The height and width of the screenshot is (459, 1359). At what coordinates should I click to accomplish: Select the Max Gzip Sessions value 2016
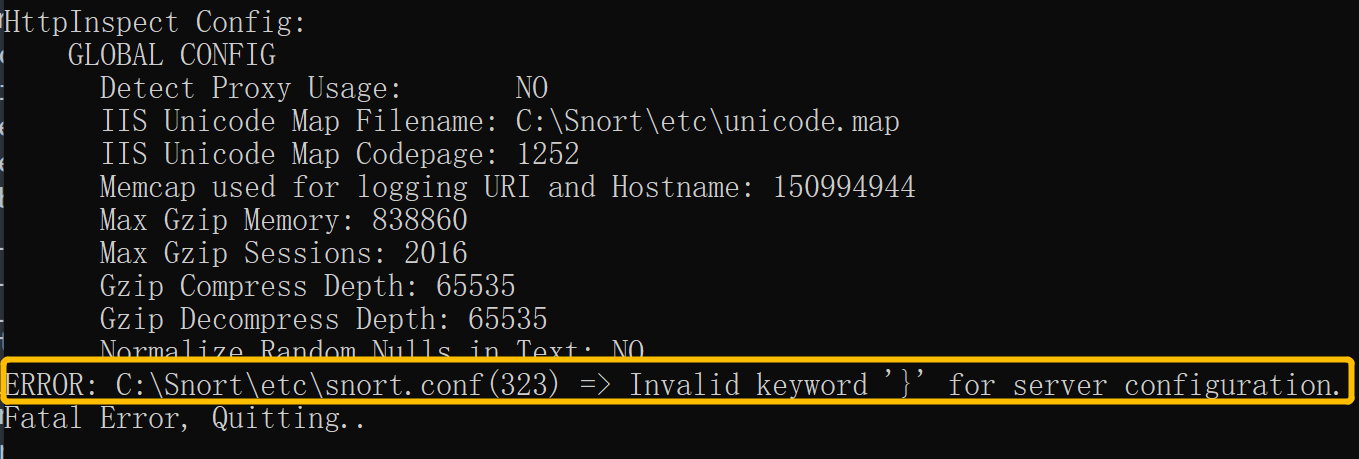(x=435, y=253)
